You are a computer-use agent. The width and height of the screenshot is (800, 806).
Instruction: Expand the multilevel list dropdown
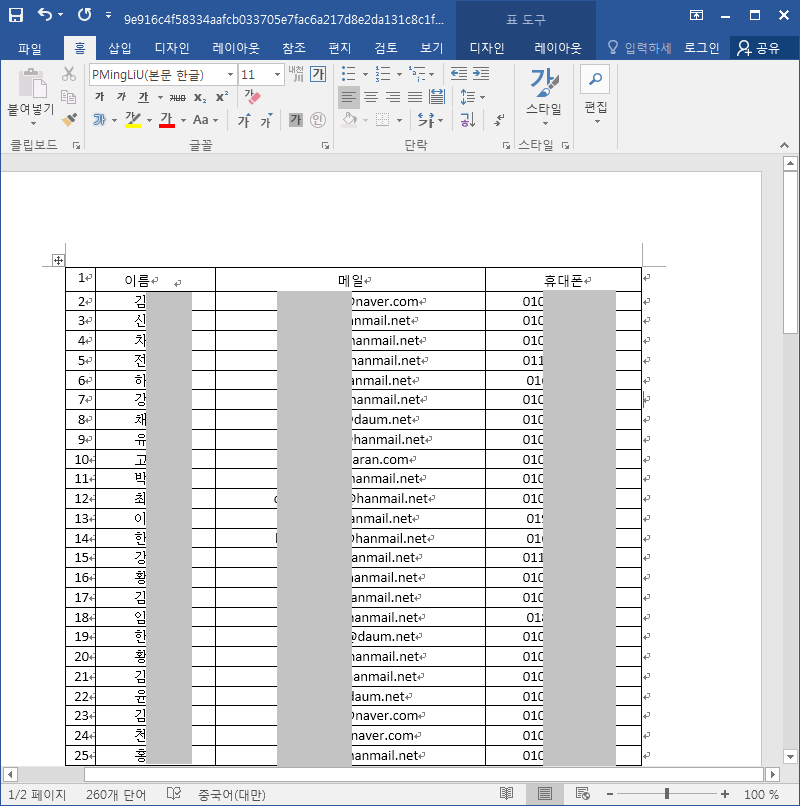coord(431,75)
